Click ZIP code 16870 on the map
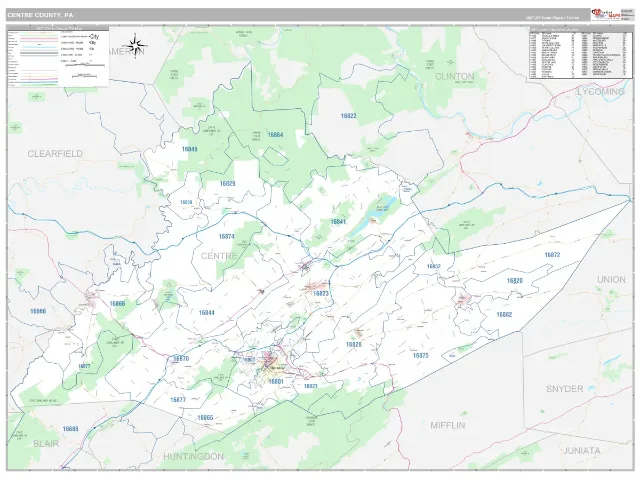This screenshot has height=480, width=640. 181,359
